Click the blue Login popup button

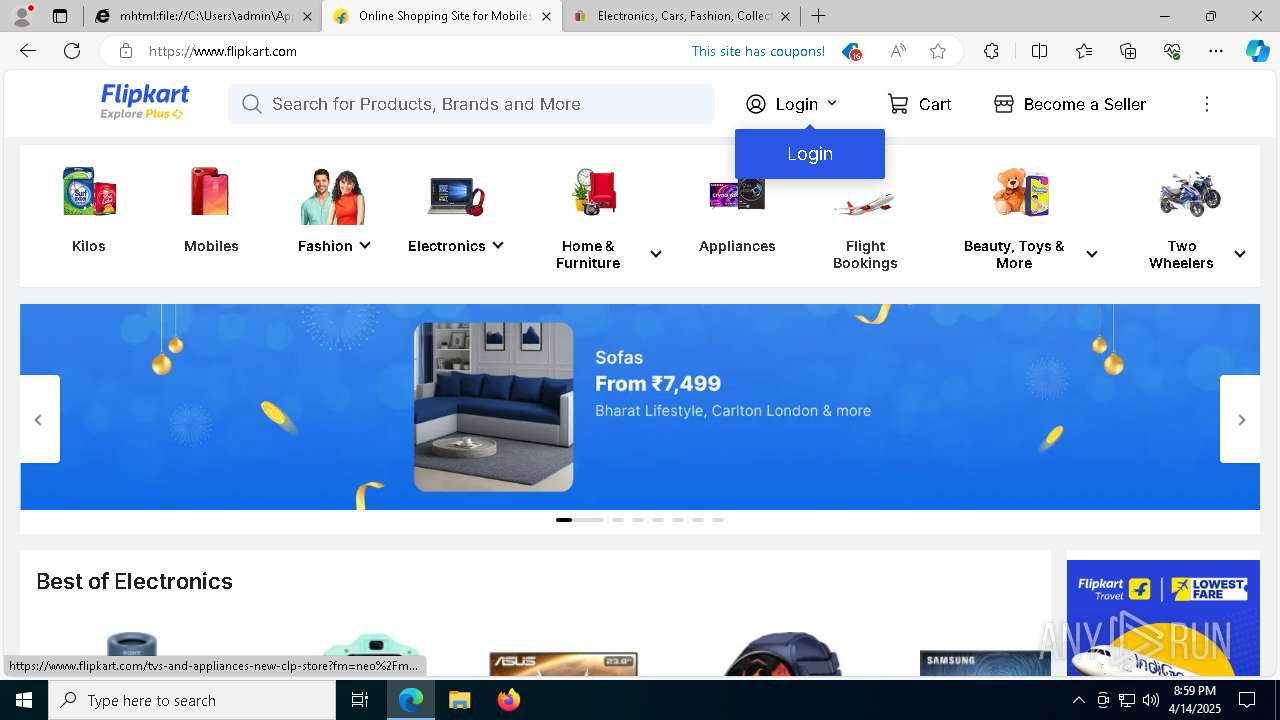coord(810,154)
